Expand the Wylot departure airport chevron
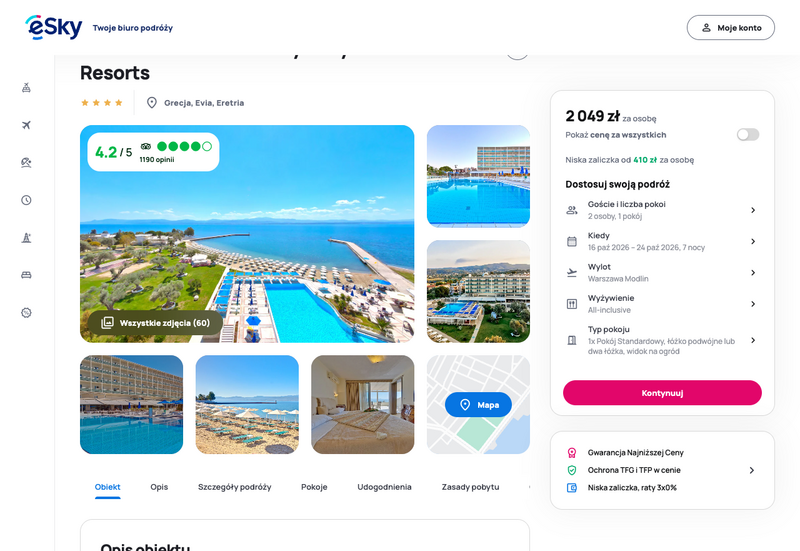 753,273
